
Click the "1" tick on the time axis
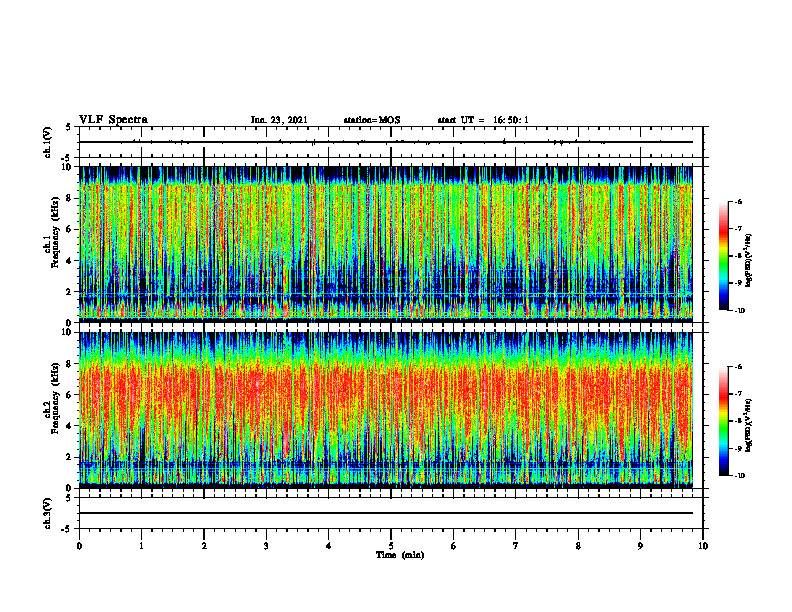click(141, 546)
